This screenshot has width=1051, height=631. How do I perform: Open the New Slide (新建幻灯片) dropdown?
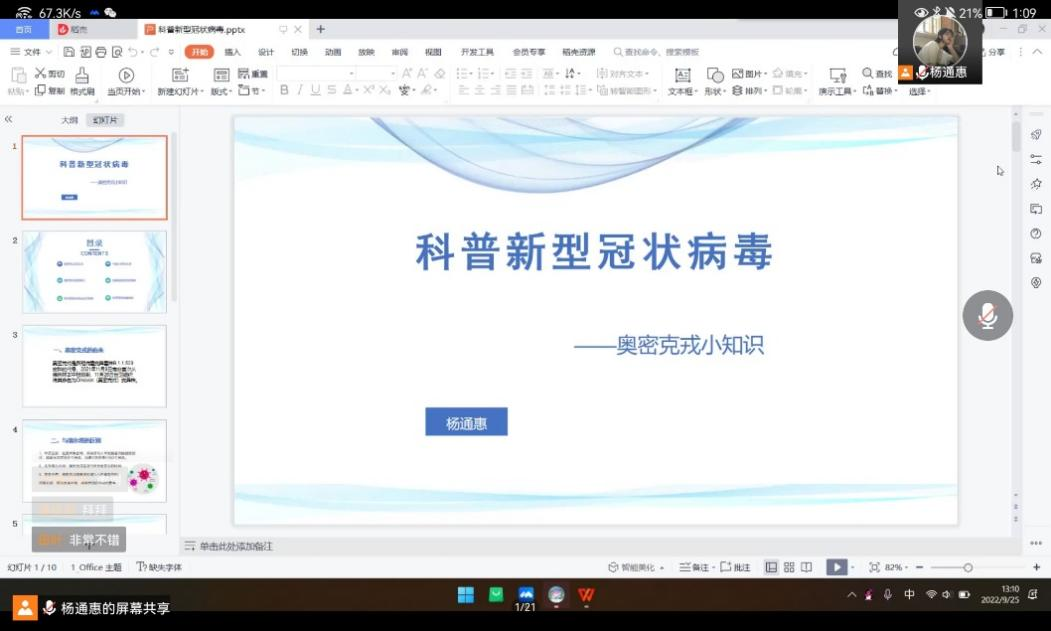(180, 91)
